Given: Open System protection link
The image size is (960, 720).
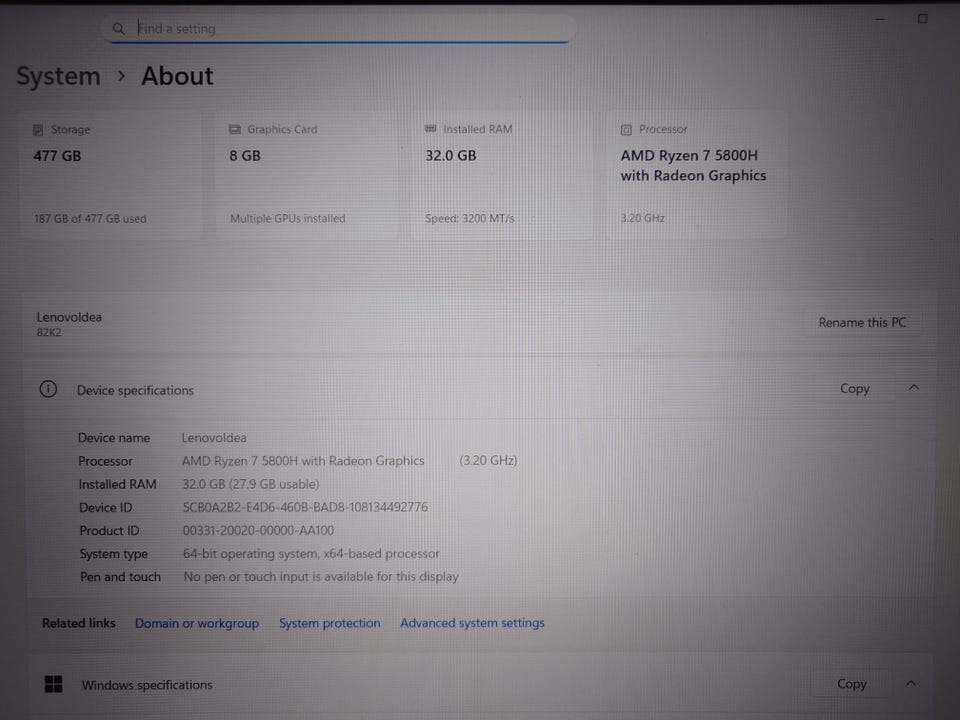Looking at the screenshot, I should pyautogui.click(x=330, y=623).
